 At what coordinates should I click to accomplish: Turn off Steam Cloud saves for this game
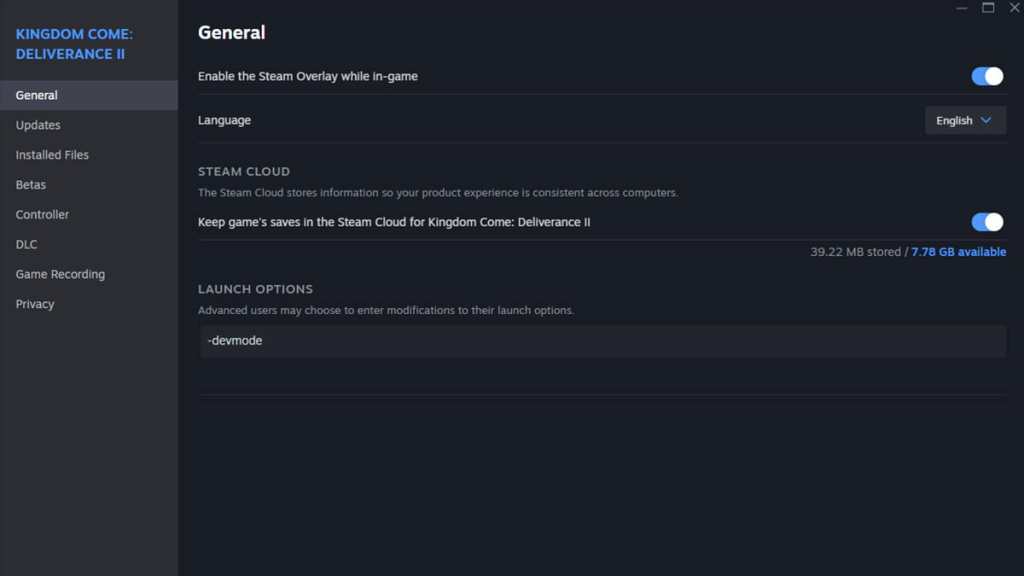pyautogui.click(x=987, y=222)
